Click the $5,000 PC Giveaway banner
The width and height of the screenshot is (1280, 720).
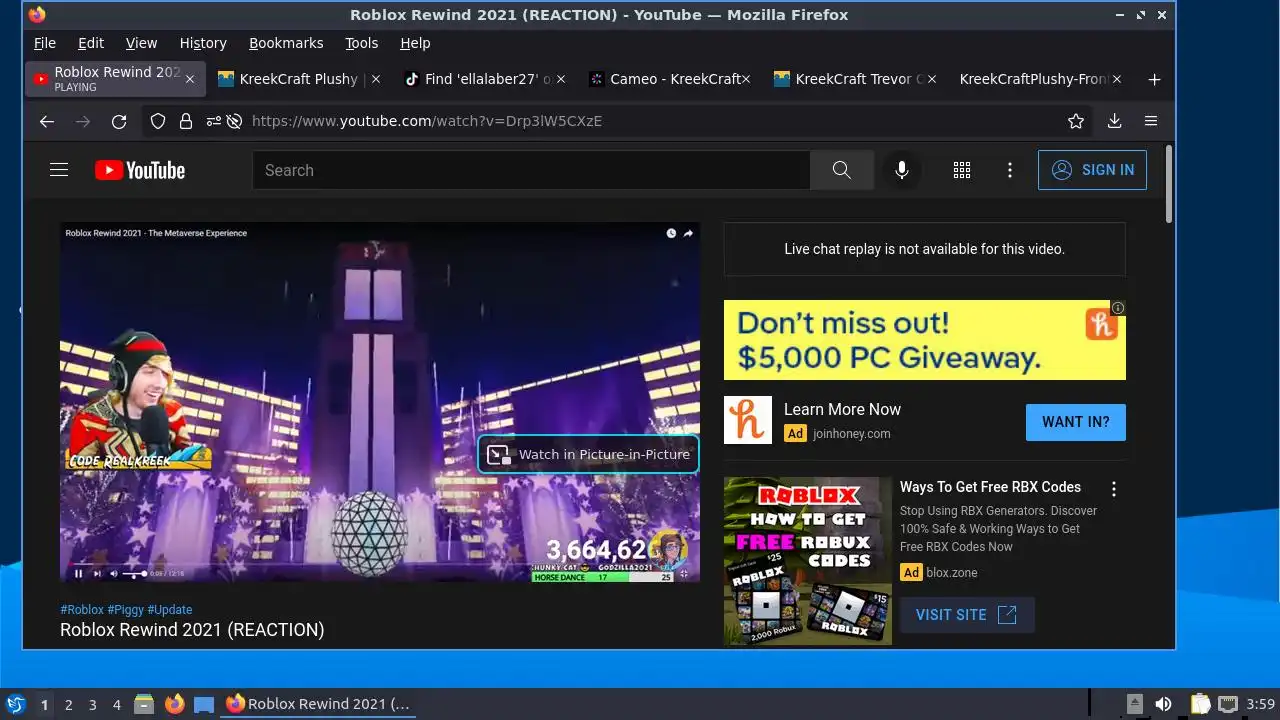pos(924,340)
